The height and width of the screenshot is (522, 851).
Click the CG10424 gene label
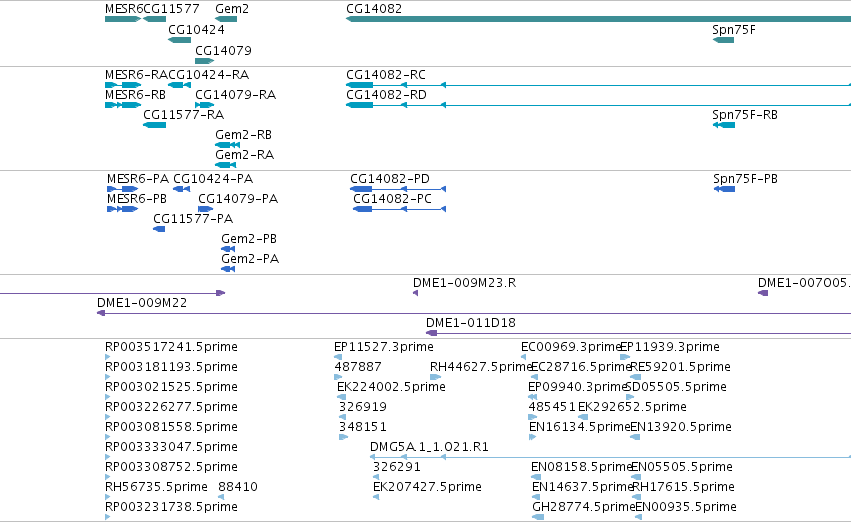[196, 30]
